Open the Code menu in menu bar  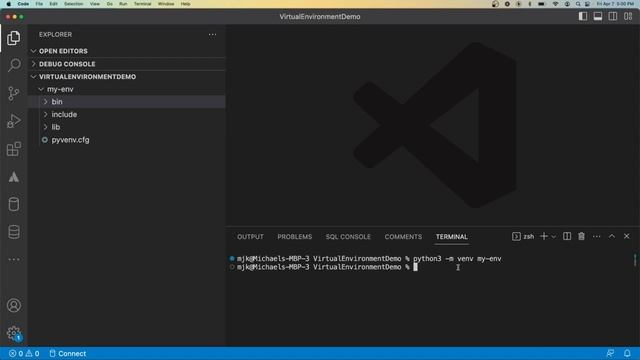[23, 4]
